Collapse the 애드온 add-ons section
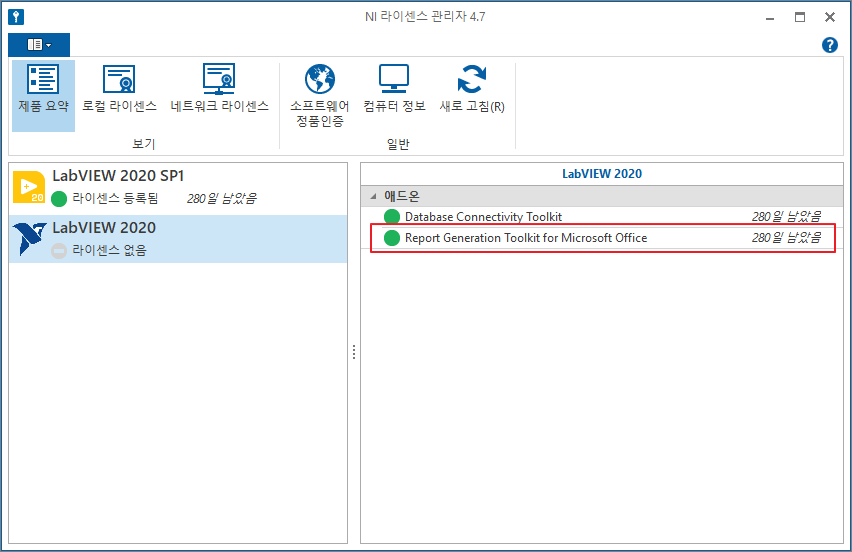This screenshot has width=852, height=552. click(373, 196)
